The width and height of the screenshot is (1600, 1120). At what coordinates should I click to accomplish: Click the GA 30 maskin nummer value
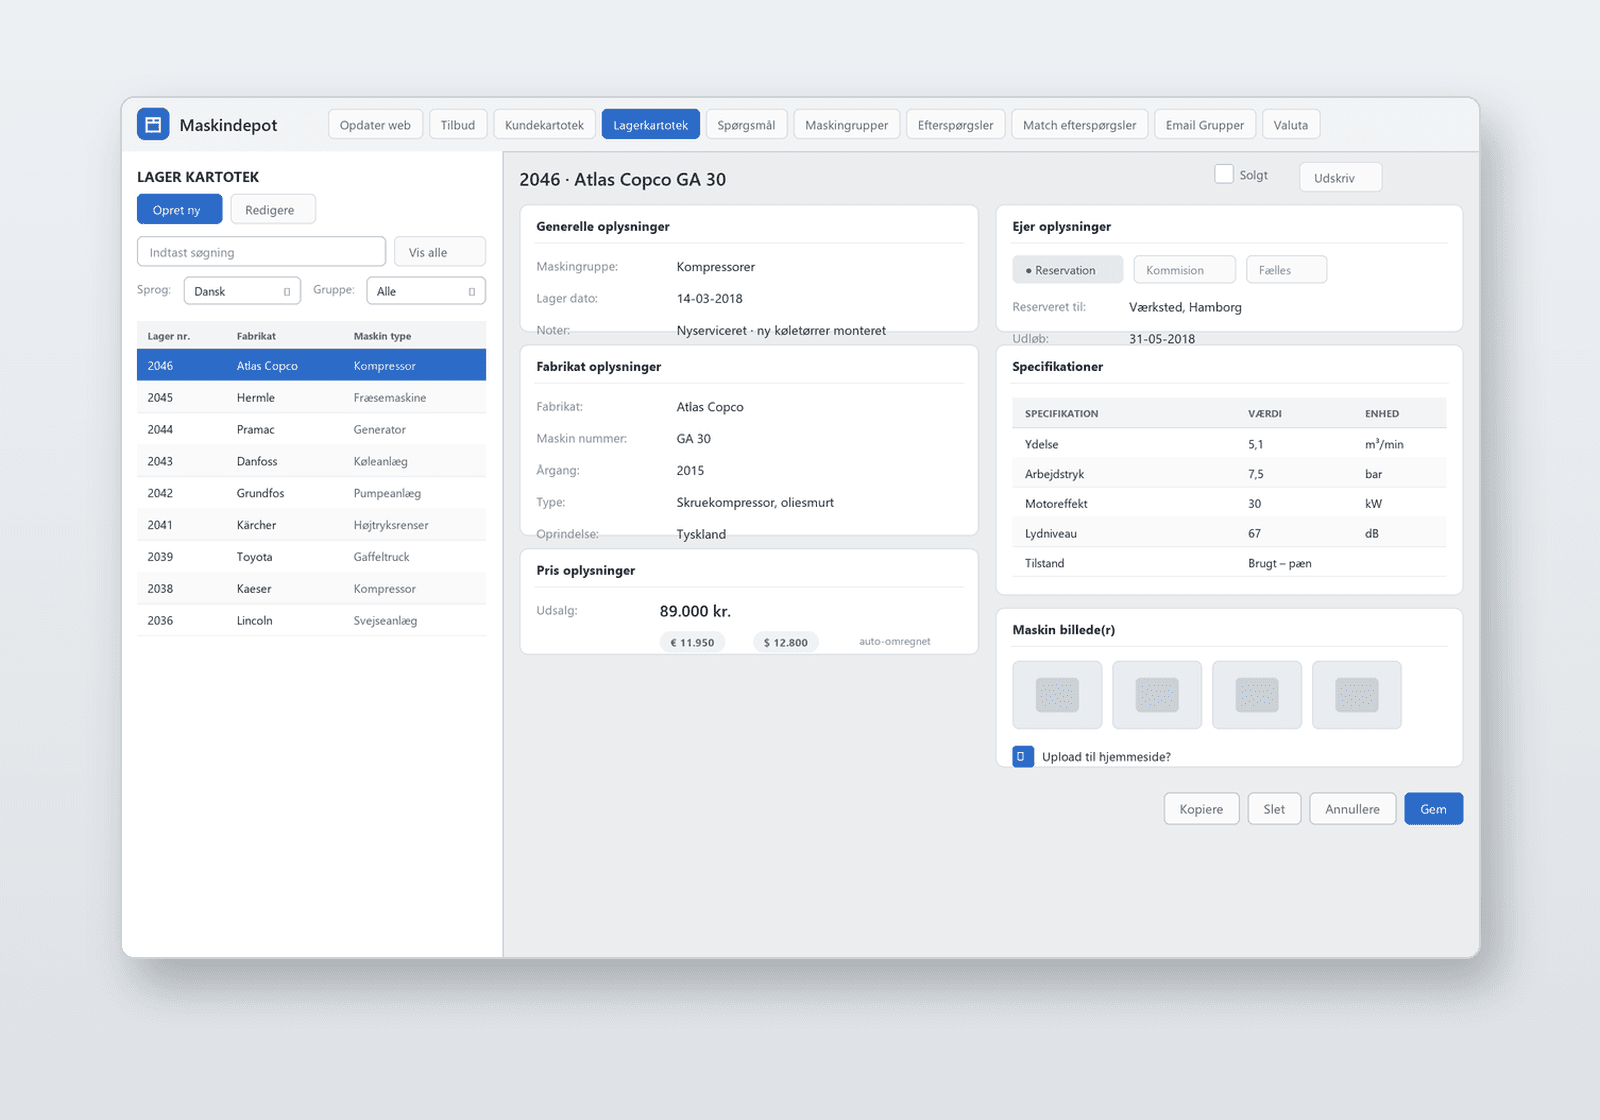(693, 439)
